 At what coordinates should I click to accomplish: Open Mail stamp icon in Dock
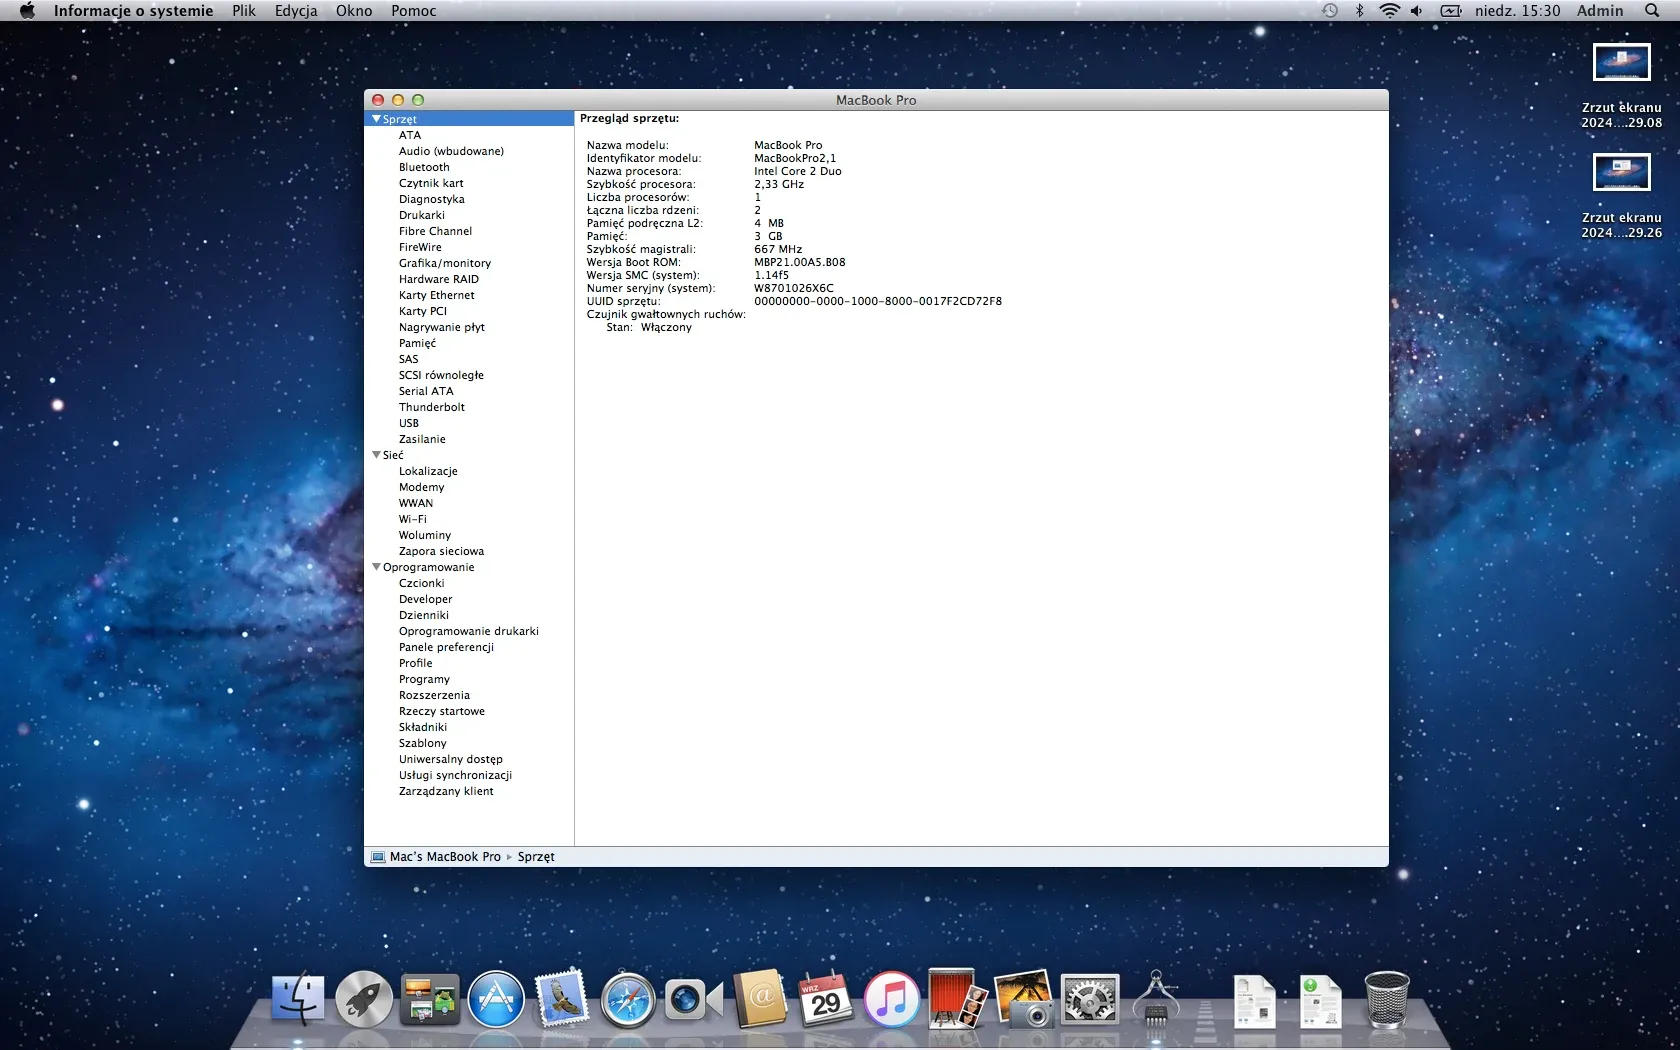pyautogui.click(x=562, y=1000)
